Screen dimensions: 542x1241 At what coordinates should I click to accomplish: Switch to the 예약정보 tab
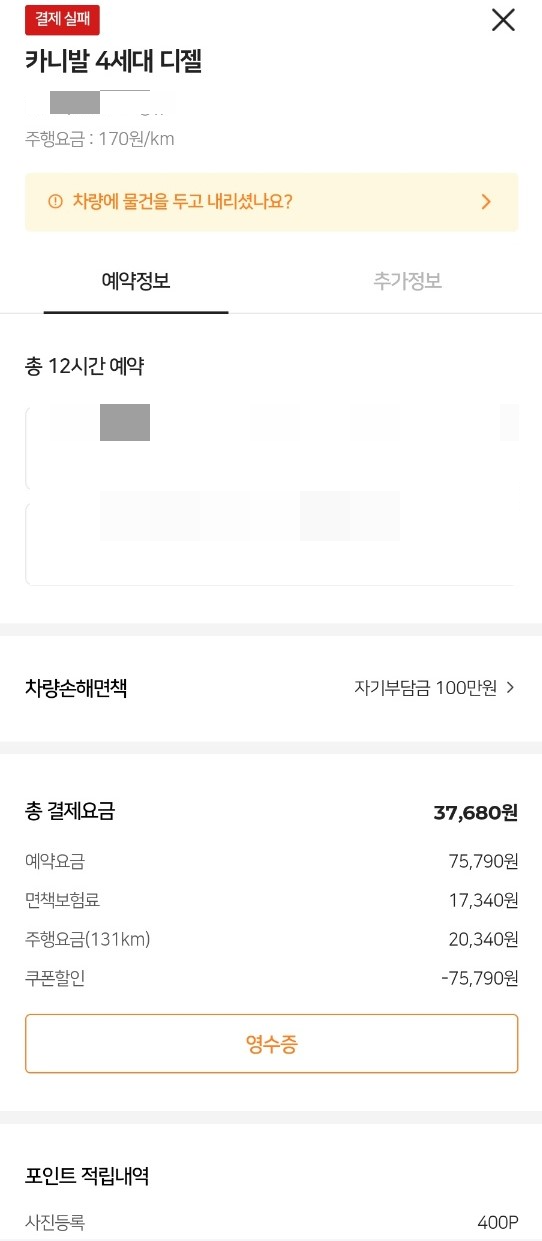[136, 281]
